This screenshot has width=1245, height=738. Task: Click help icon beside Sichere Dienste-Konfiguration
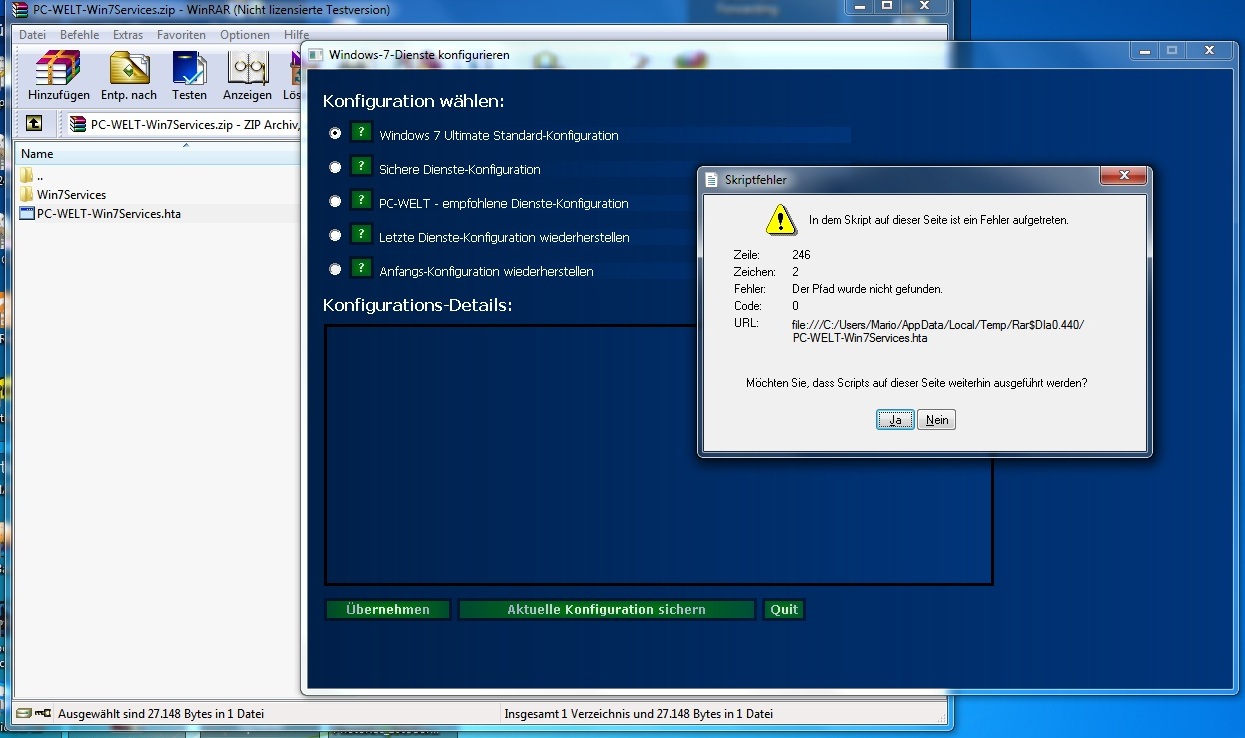361,166
